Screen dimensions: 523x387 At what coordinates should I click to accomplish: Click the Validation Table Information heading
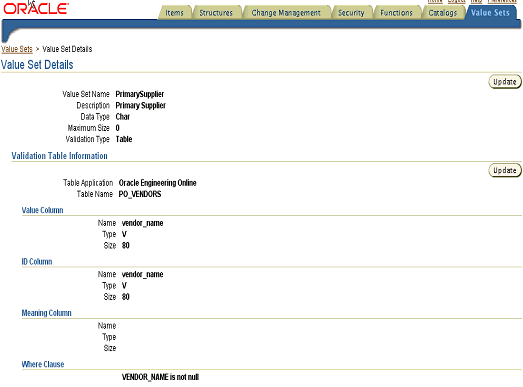(59, 156)
